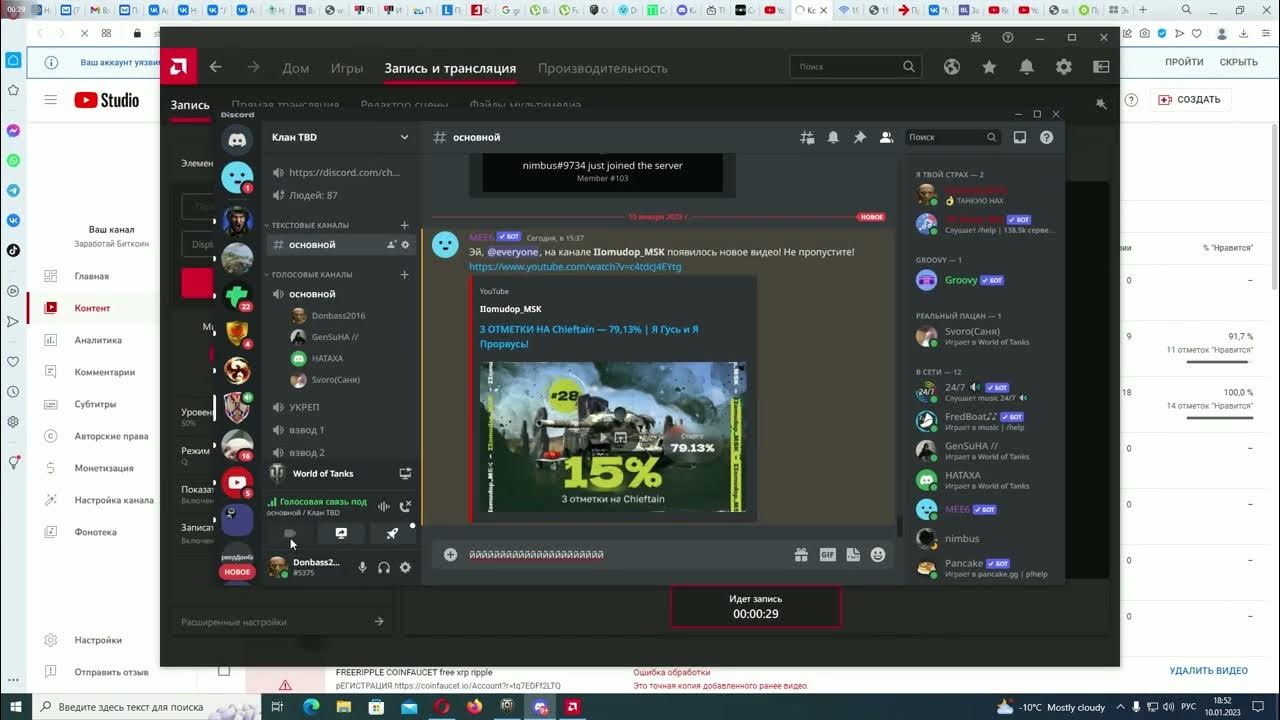
Task: Toggle camera in Discord voice panel
Action: click(x=290, y=534)
